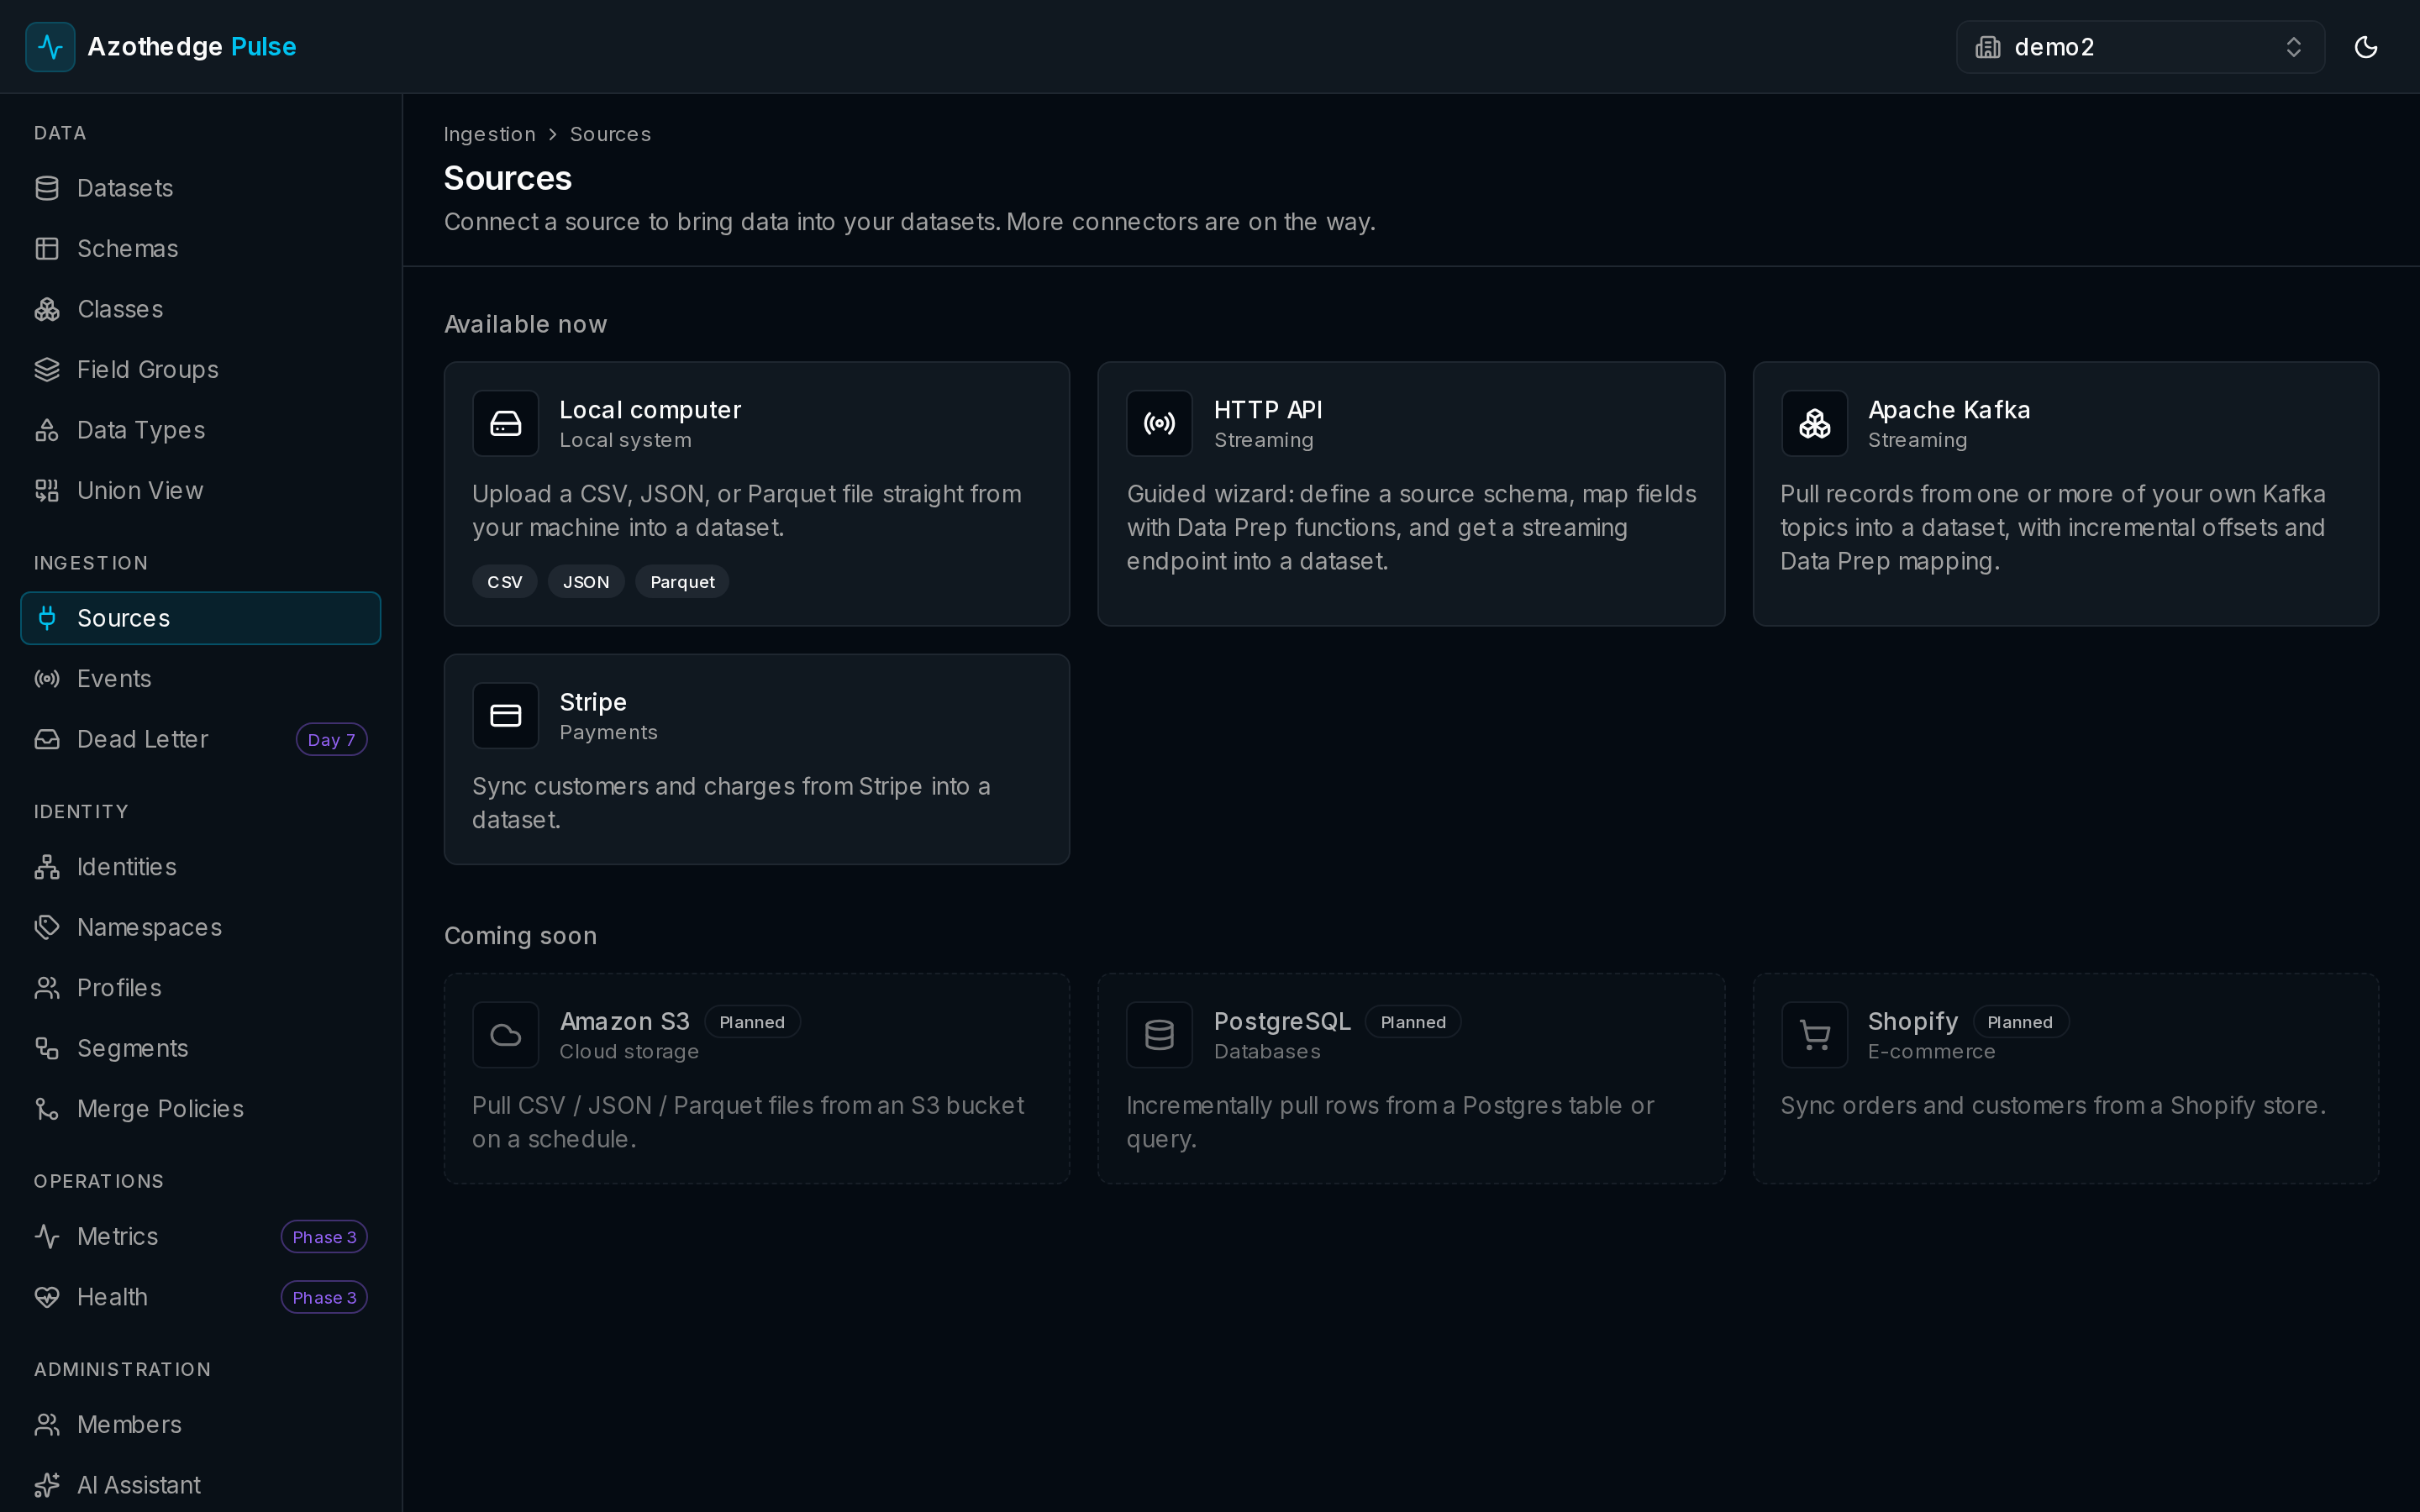Open the Local computer source card

tap(757, 494)
